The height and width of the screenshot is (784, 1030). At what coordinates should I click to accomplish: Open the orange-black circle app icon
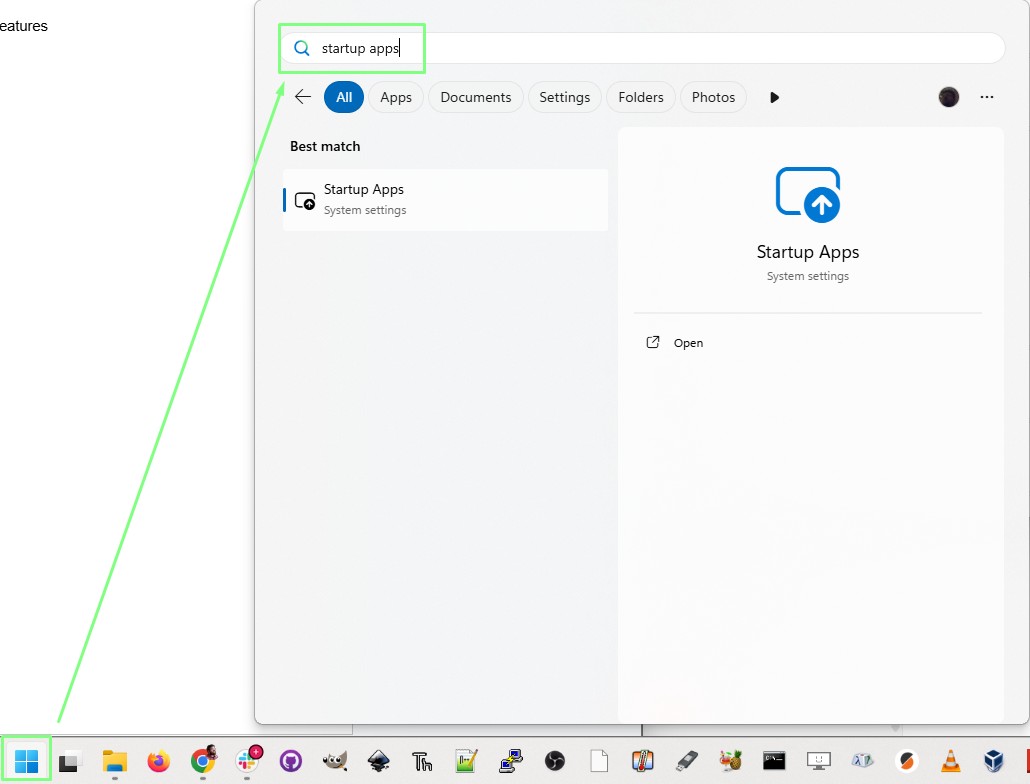pos(907,761)
